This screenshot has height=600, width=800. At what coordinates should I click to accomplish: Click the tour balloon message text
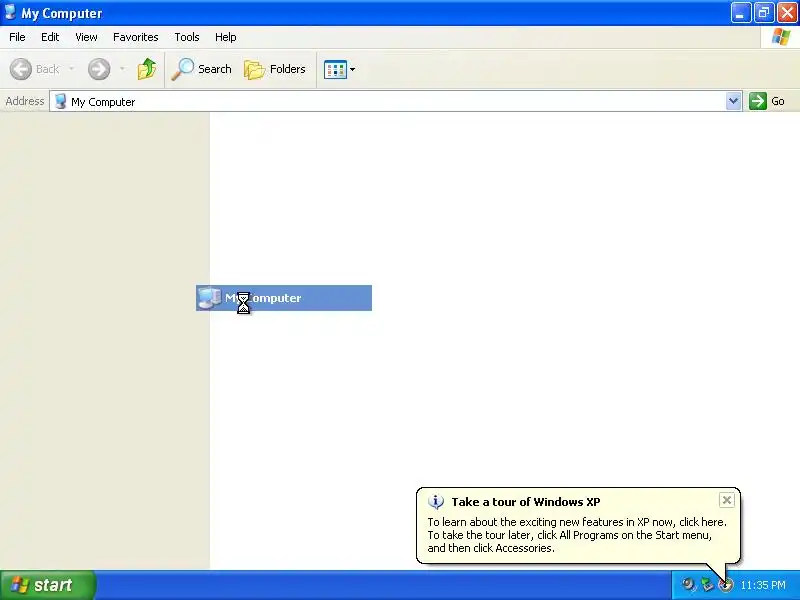577,535
